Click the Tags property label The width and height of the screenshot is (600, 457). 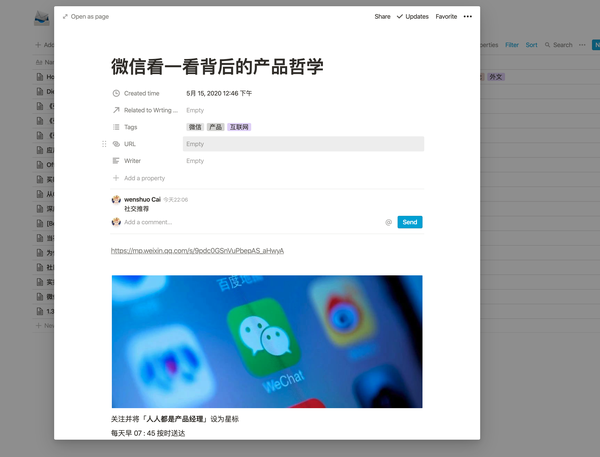130,127
